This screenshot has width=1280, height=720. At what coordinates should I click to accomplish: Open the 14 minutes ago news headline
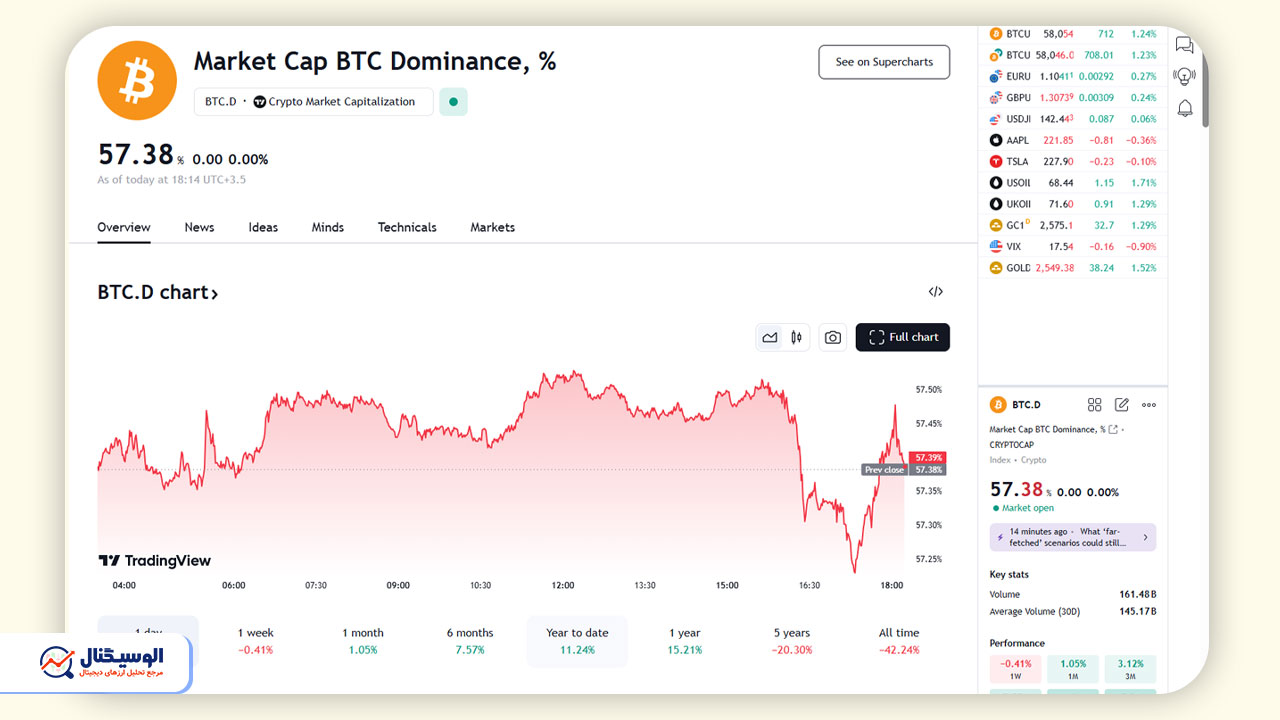click(1072, 537)
